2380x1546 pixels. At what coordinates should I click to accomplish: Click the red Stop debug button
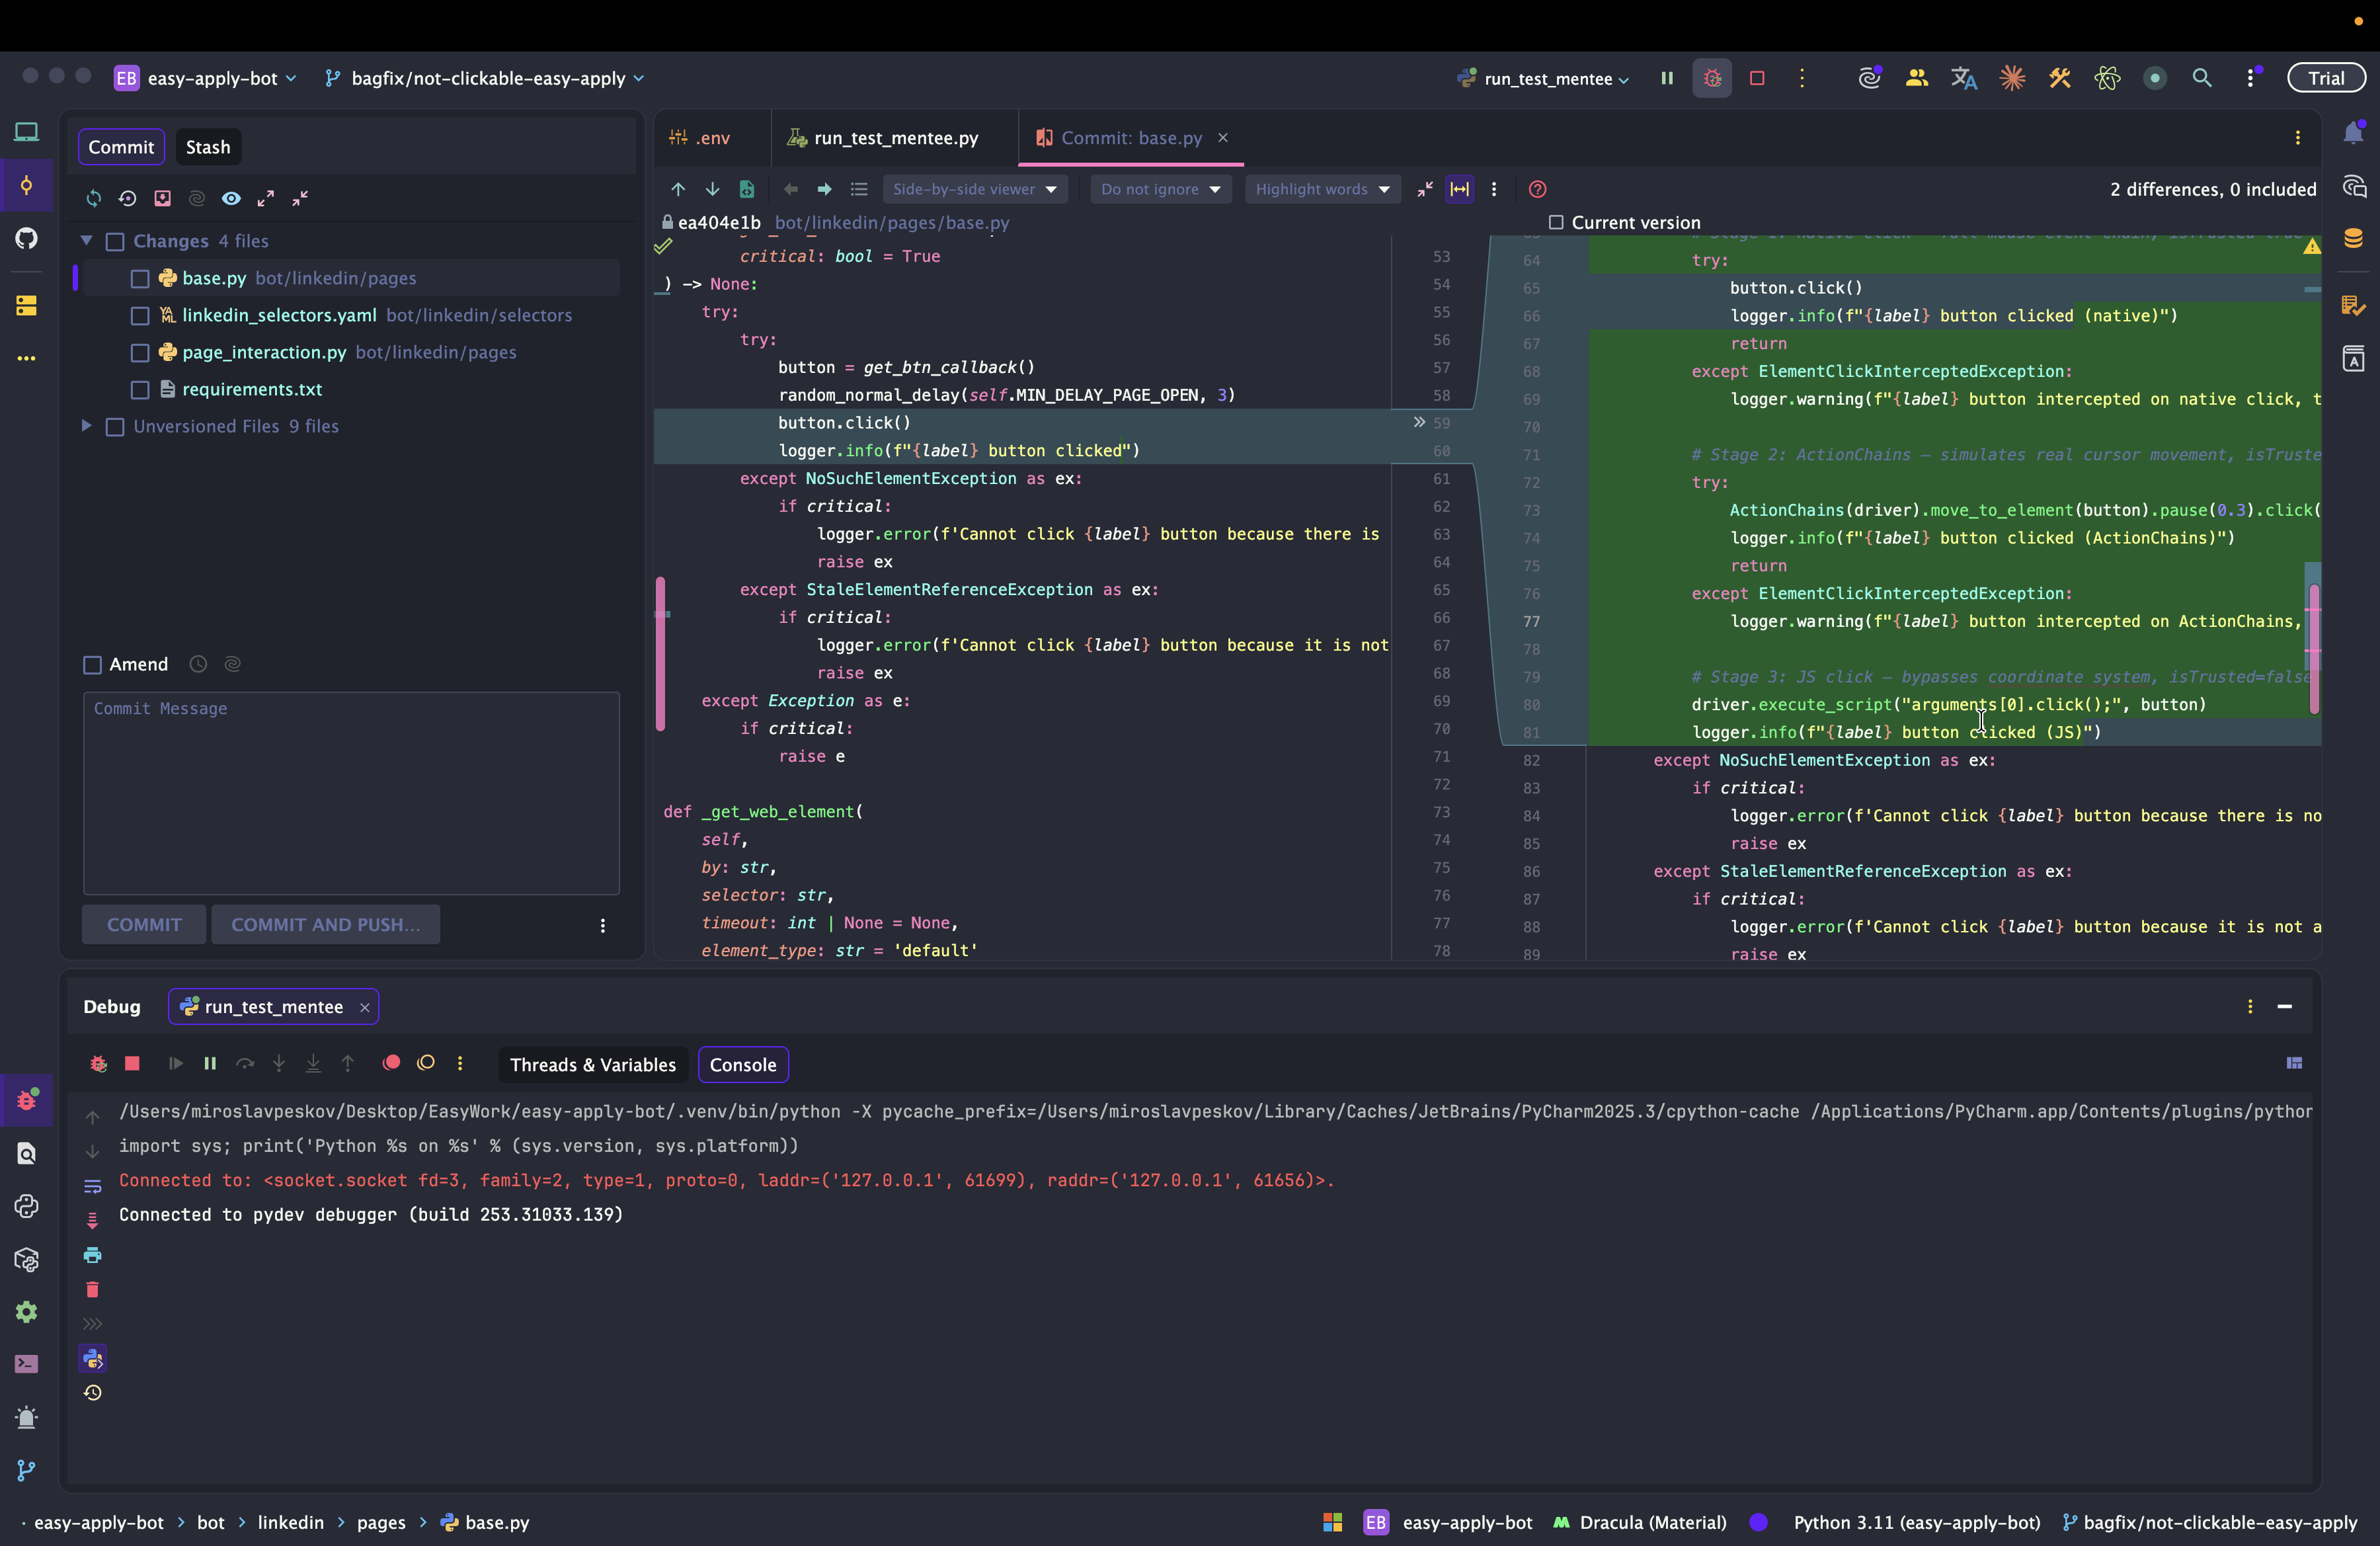coord(132,1063)
